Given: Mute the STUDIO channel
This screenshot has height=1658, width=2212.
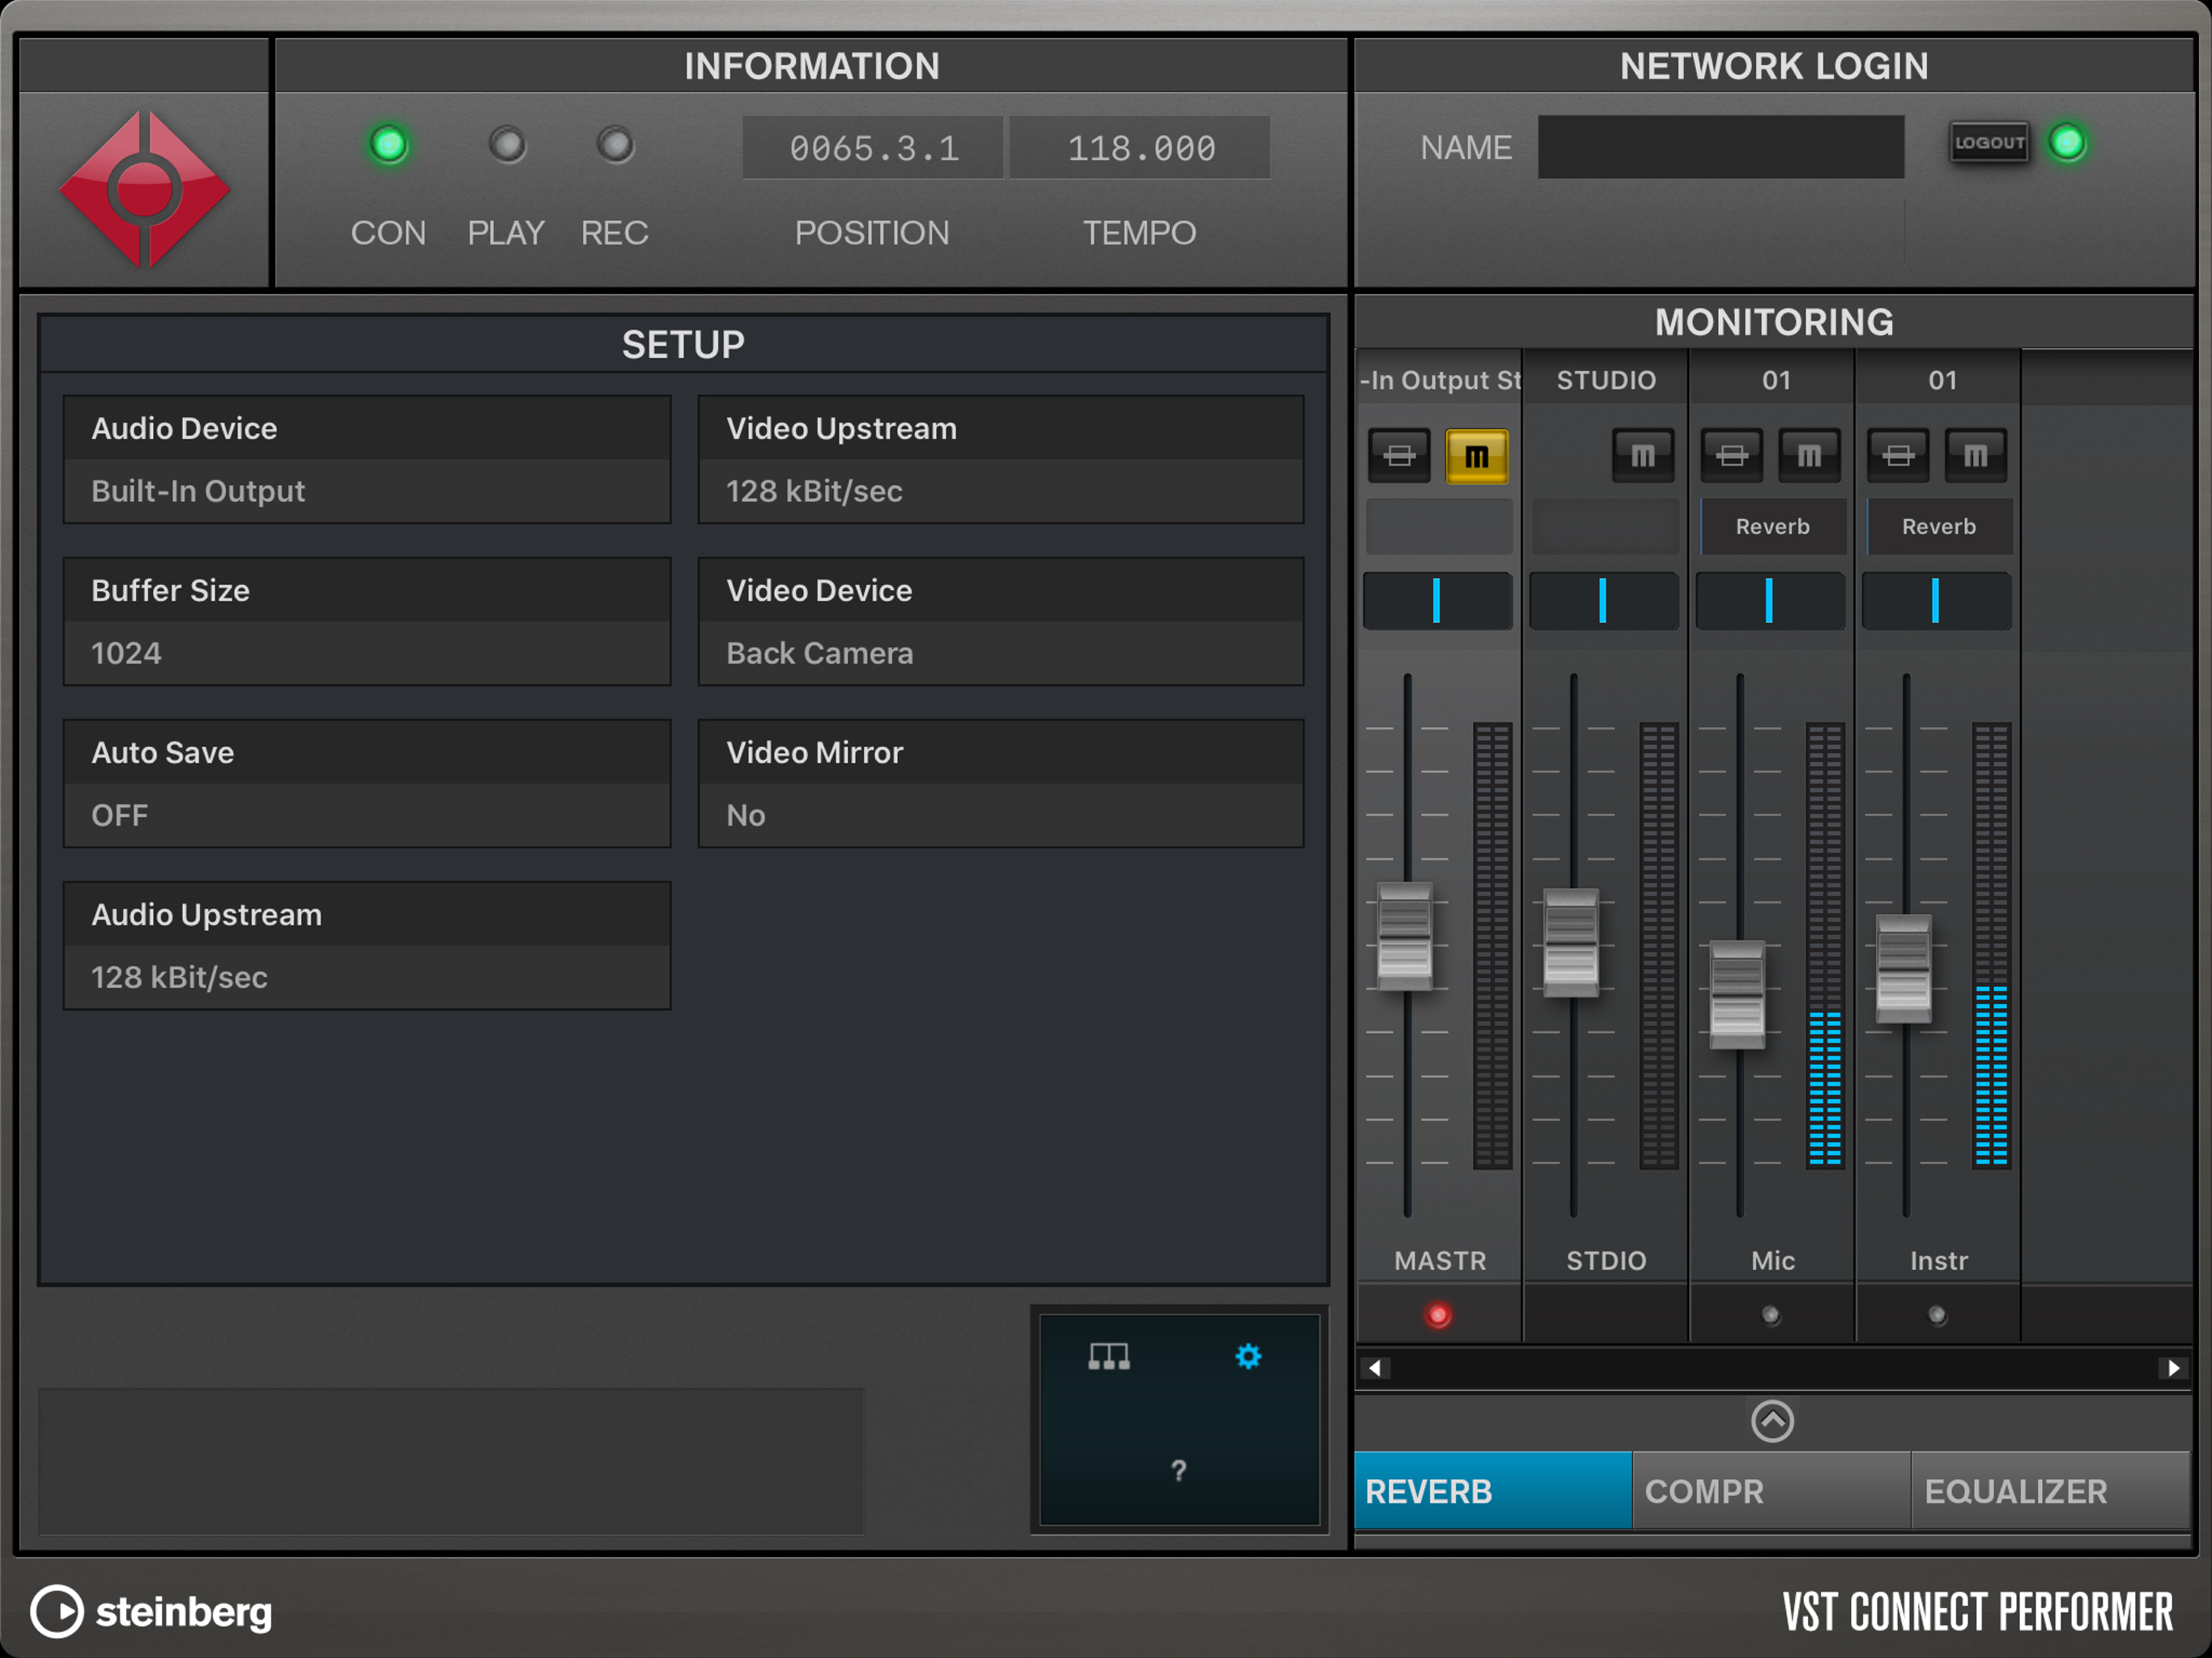Looking at the screenshot, I should [x=1642, y=456].
